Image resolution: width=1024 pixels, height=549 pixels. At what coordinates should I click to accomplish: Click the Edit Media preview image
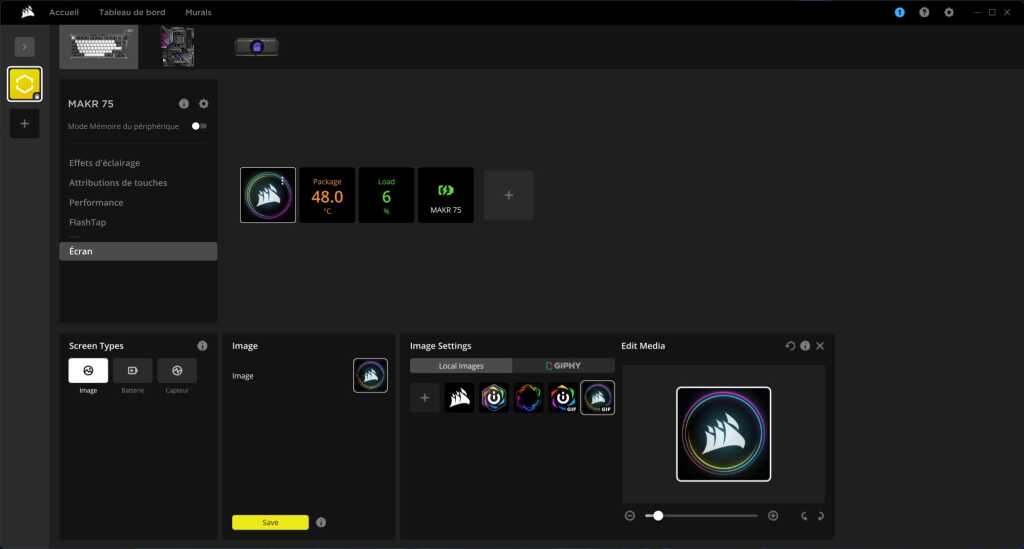(724, 434)
